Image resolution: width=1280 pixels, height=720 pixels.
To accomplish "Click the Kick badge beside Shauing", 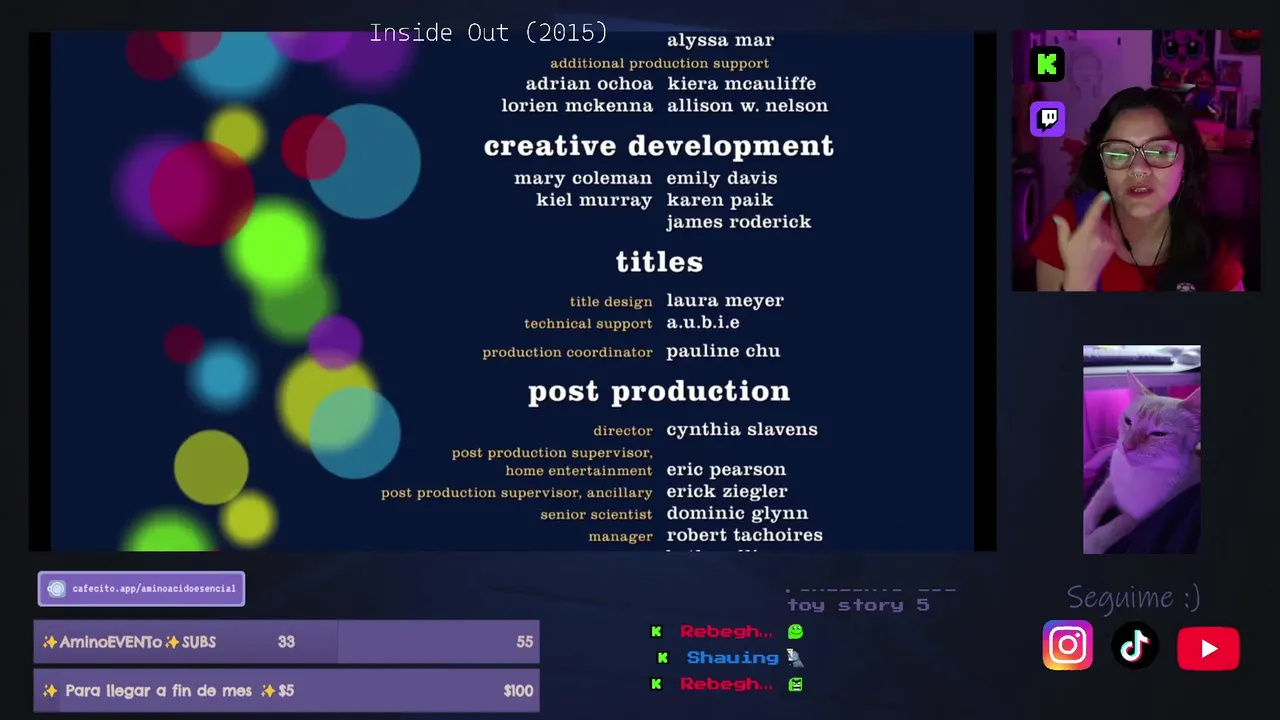I will coord(662,658).
